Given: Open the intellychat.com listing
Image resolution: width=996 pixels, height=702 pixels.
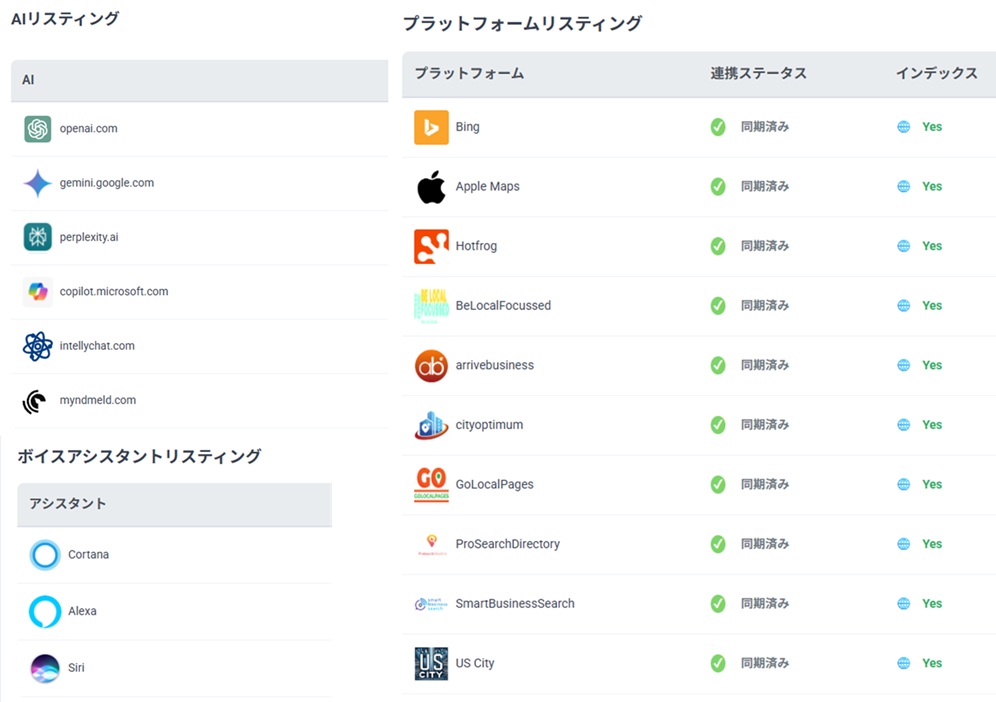Looking at the screenshot, I should 97,346.
